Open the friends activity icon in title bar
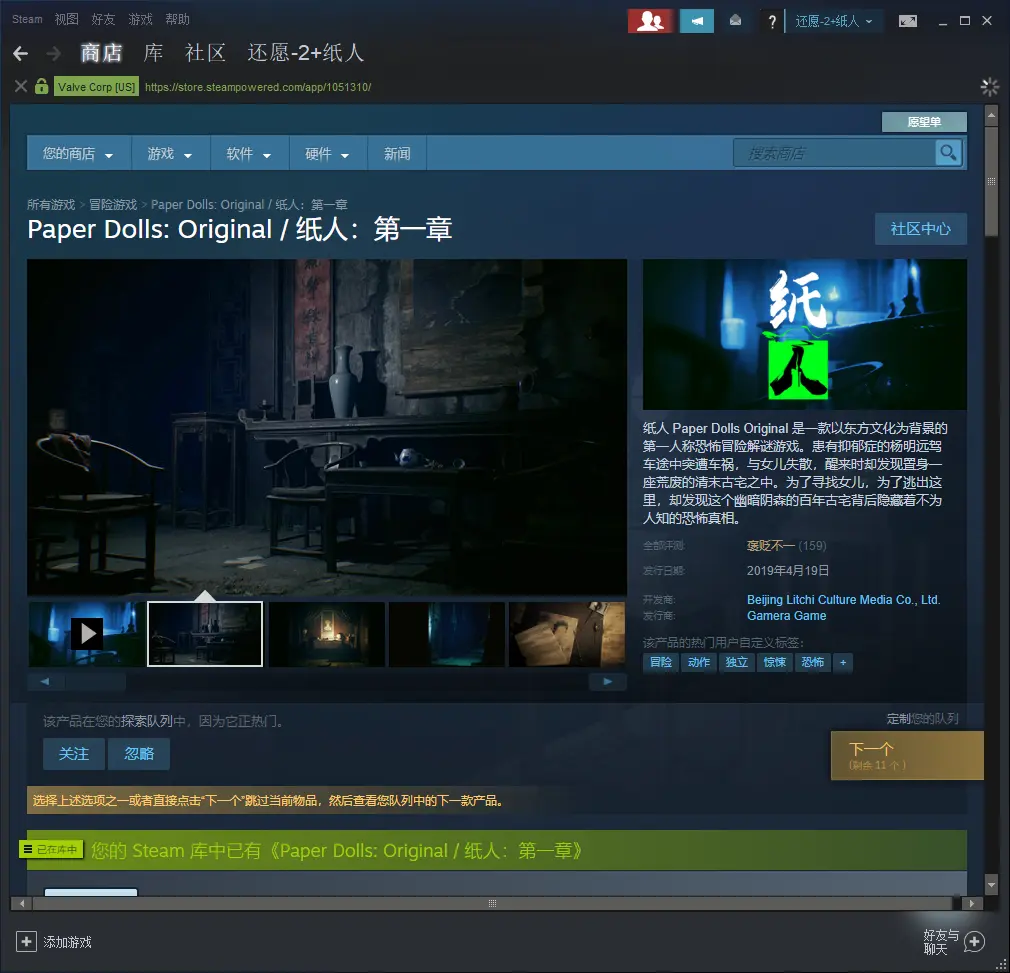Viewport: 1010px width, 973px height. (651, 21)
